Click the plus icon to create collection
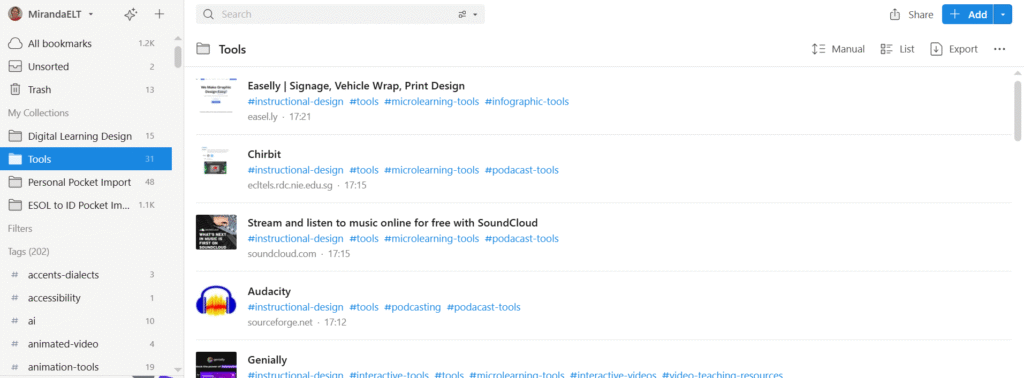The width and height of the screenshot is (1024, 378). coord(159,14)
